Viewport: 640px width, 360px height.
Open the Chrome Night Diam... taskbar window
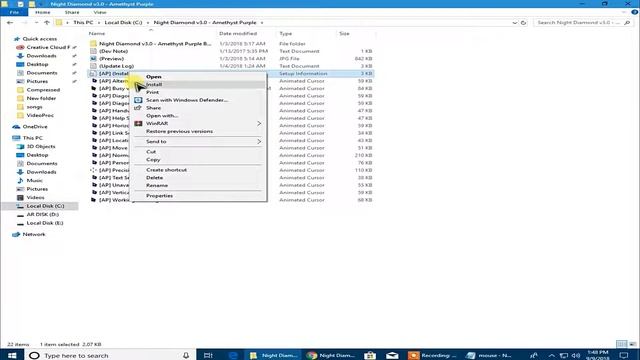tap(331, 355)
